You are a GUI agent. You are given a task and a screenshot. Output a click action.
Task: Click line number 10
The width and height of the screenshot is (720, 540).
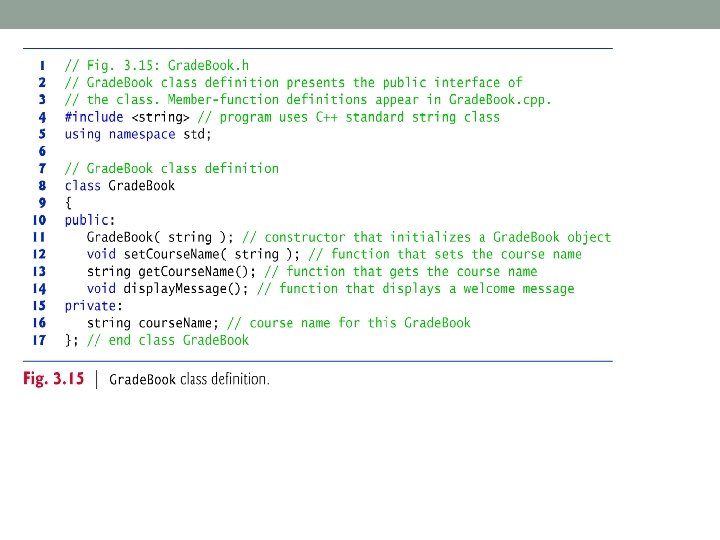39,220
